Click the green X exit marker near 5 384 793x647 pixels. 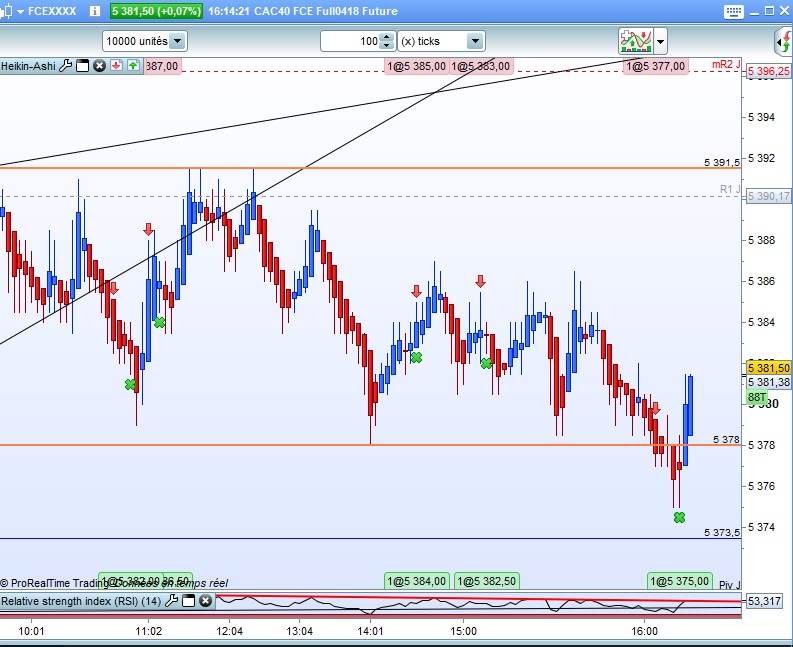click(x=159, y=322)
